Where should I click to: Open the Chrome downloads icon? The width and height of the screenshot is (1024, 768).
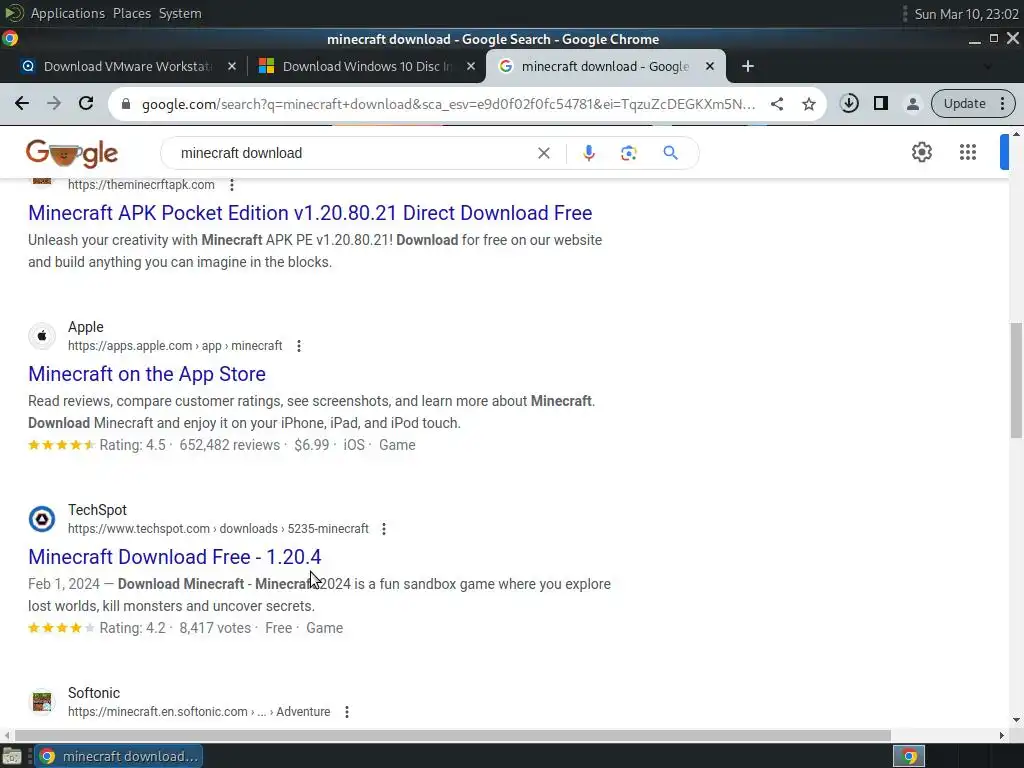[x=849, y=103]
